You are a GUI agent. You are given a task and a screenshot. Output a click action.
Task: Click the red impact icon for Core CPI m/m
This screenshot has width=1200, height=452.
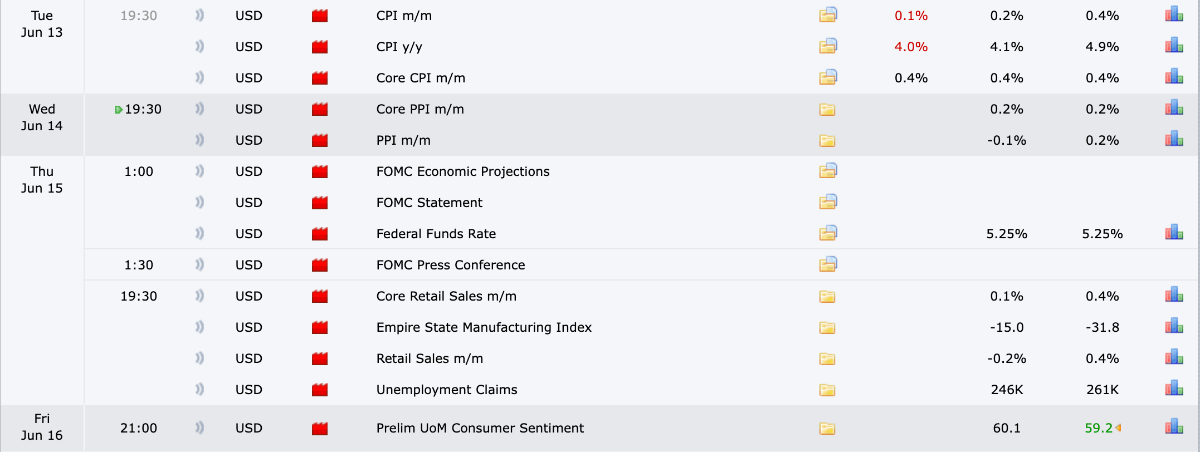[x=320, y=78]
